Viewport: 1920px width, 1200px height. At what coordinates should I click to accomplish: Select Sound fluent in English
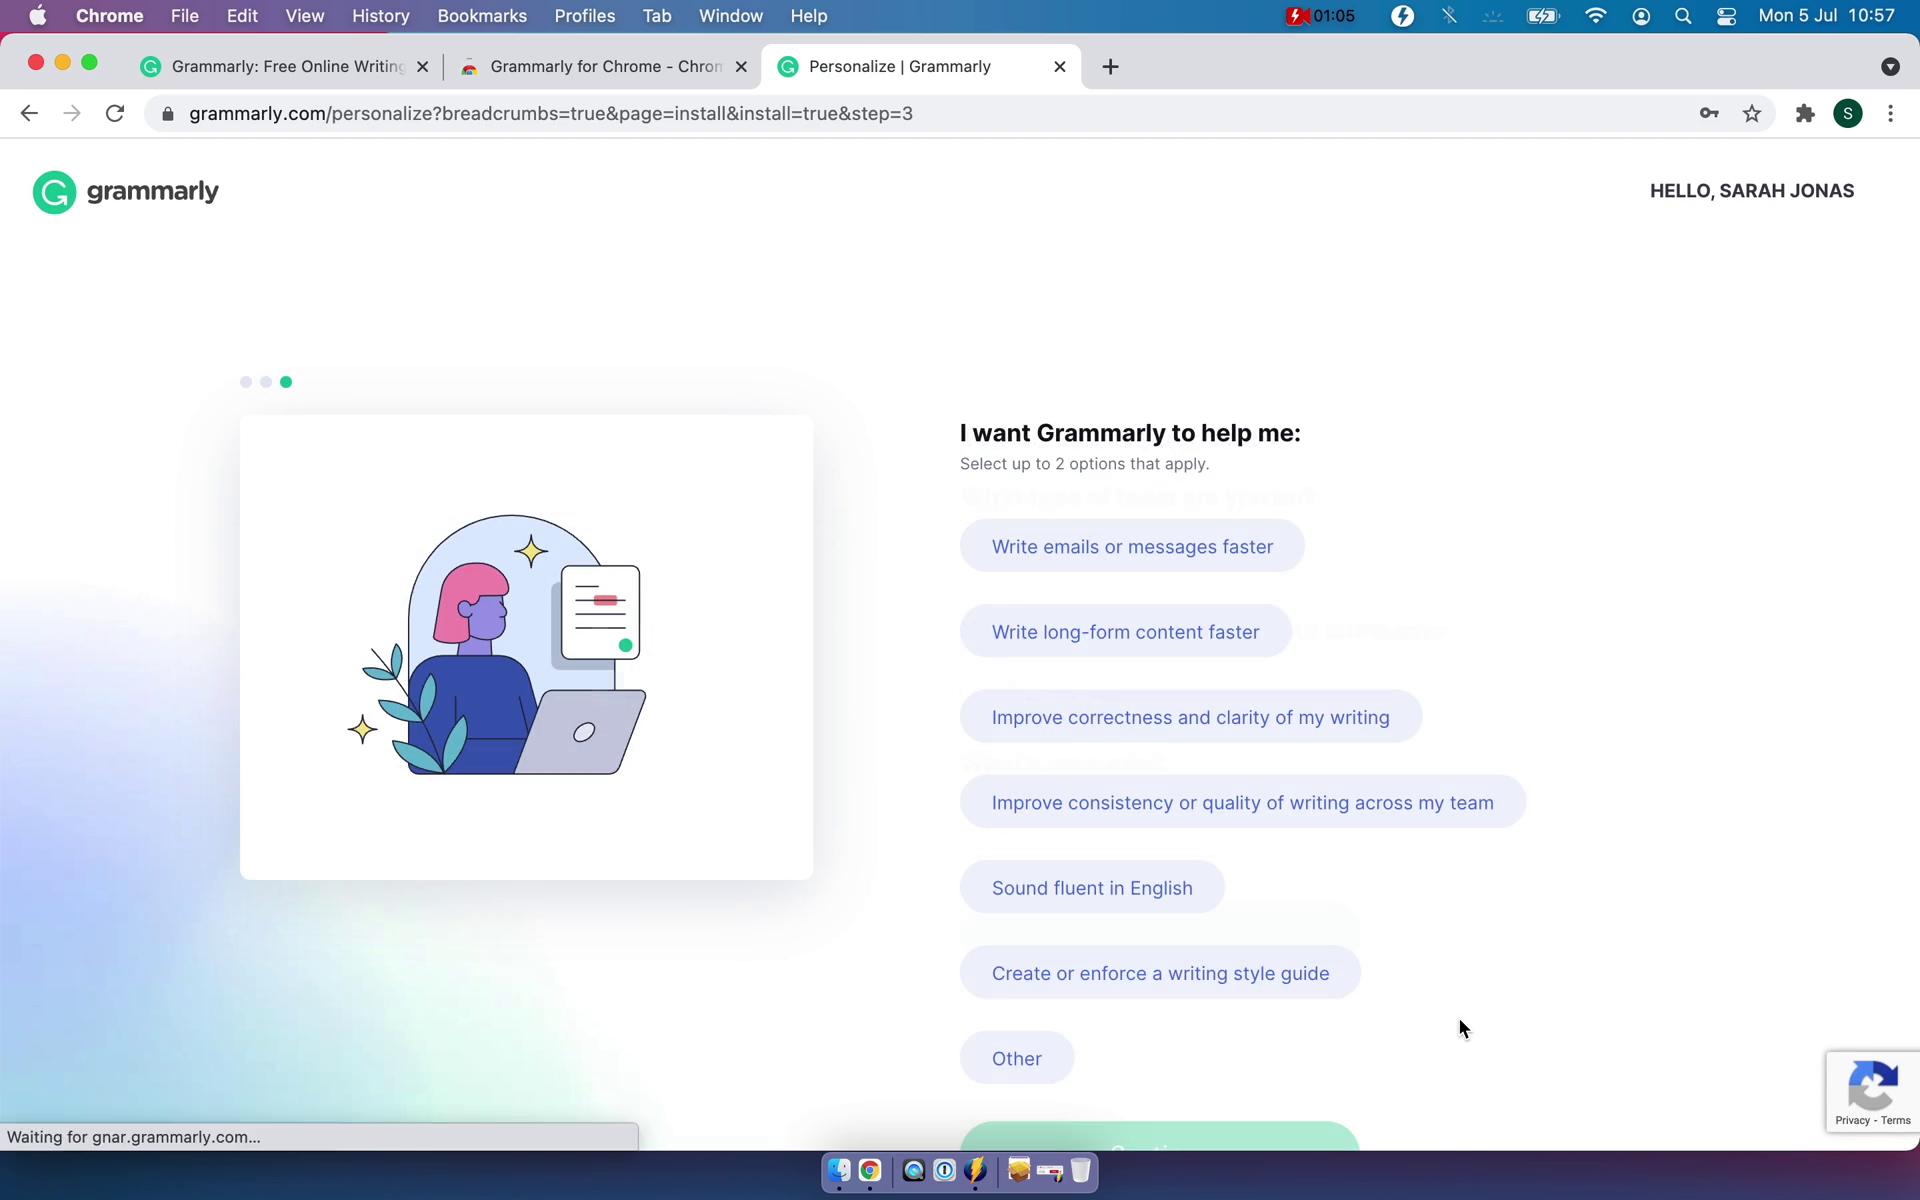[1092, 888]
